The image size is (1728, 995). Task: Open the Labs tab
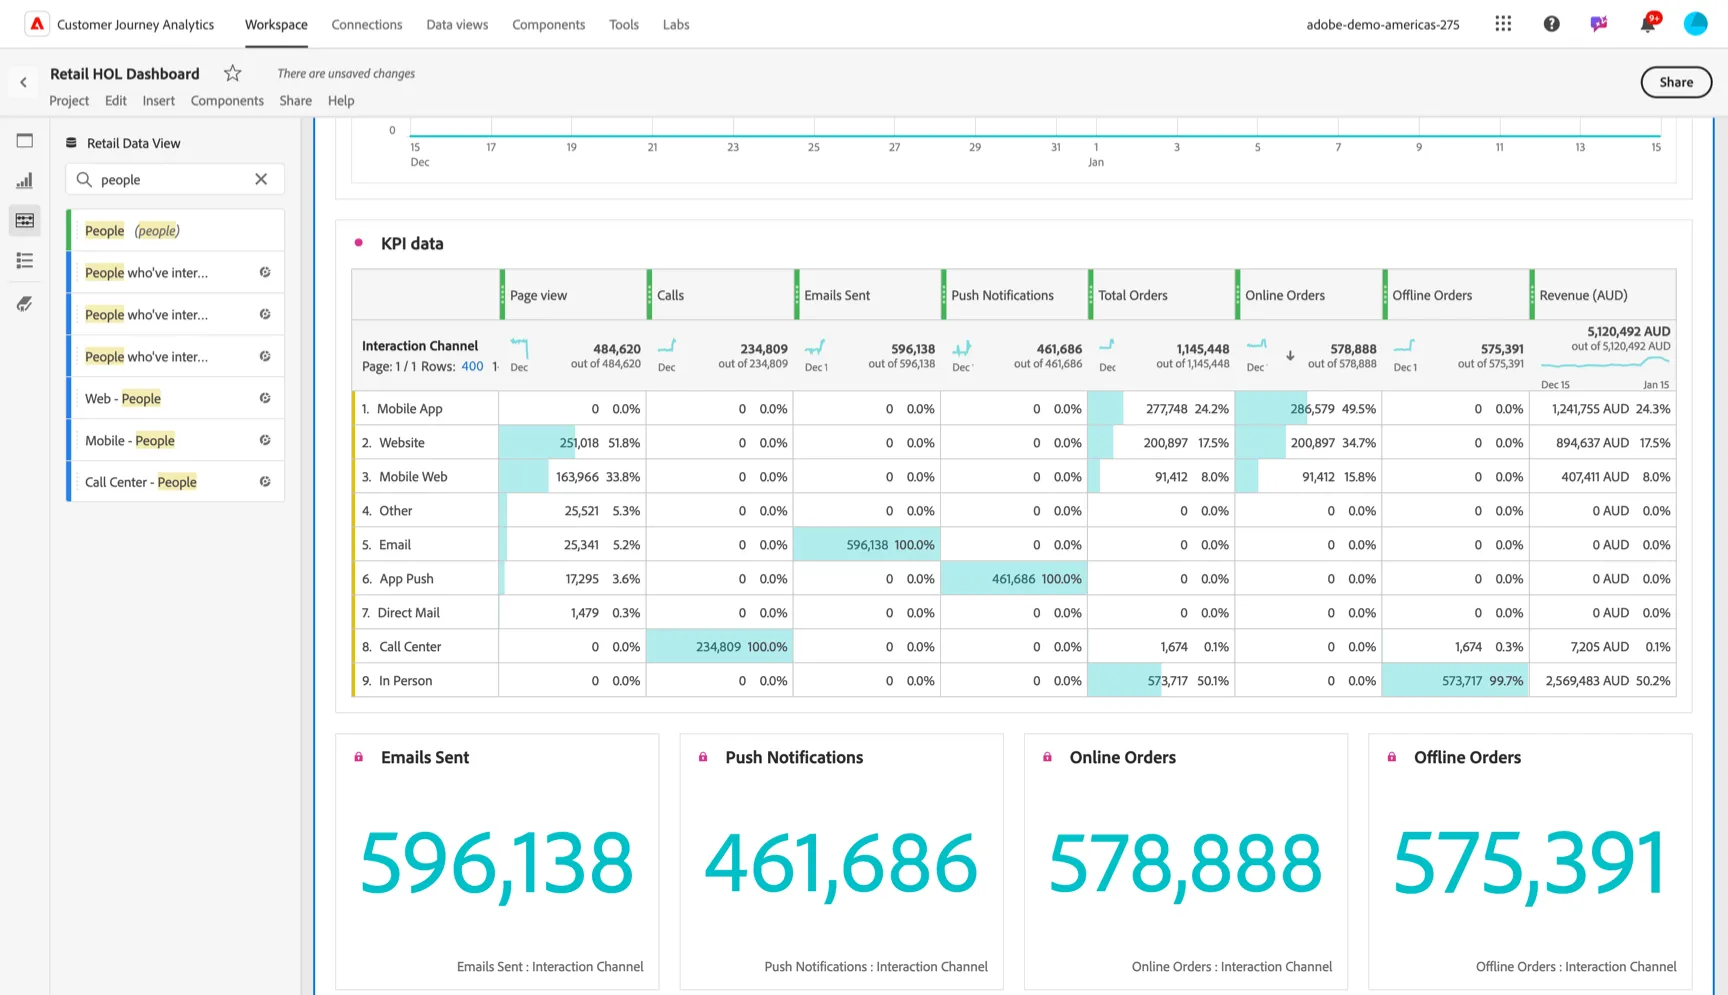click(x=676, y=24)
